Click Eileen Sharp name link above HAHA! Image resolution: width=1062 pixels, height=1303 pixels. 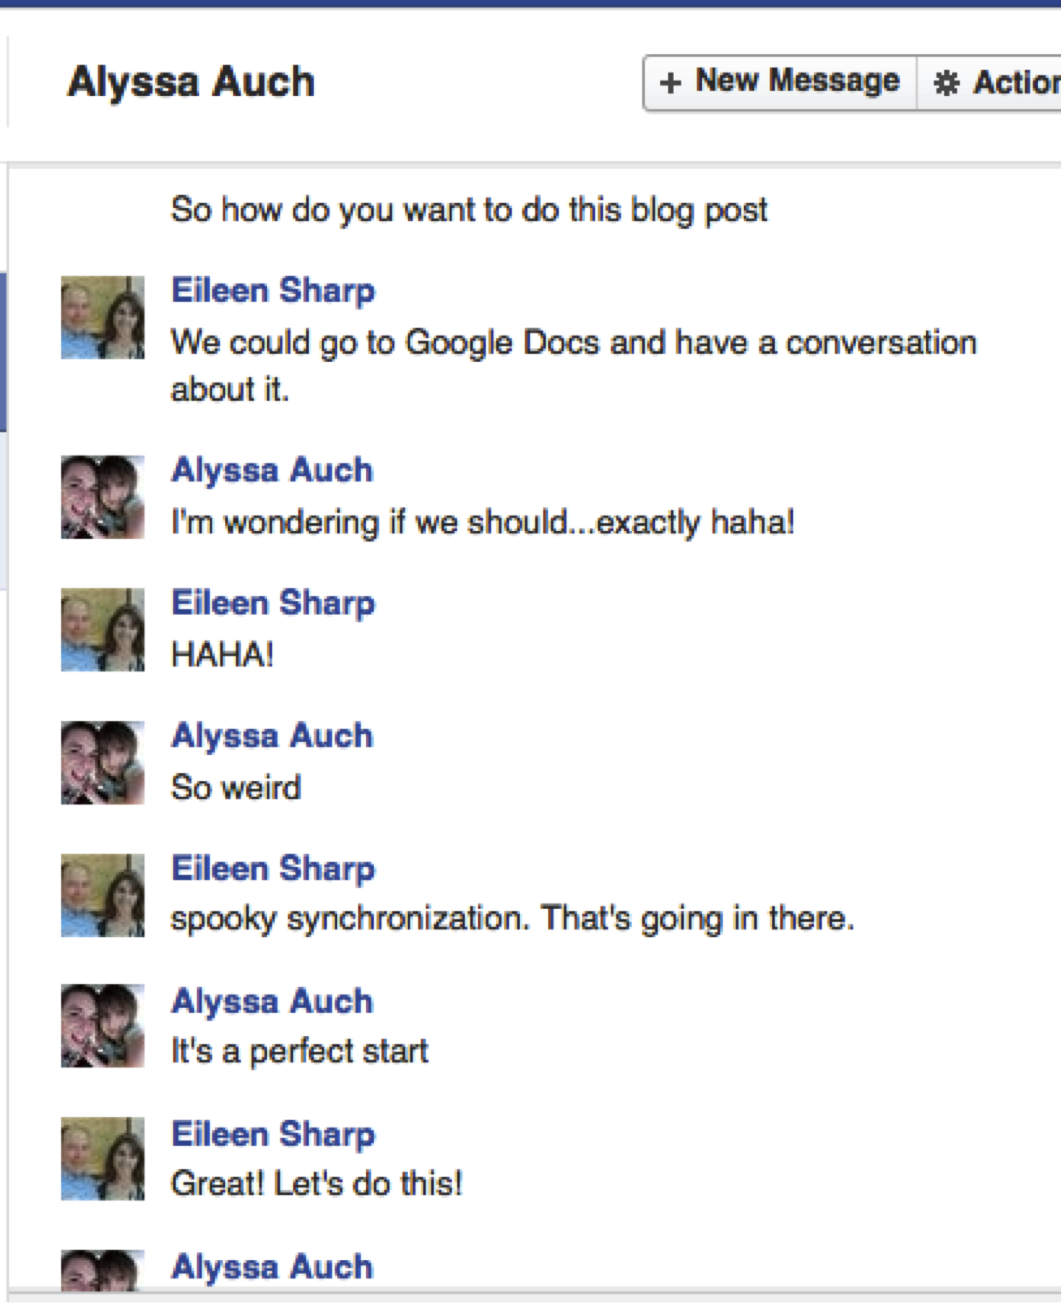pyautogui.click(x=273, y=604)
